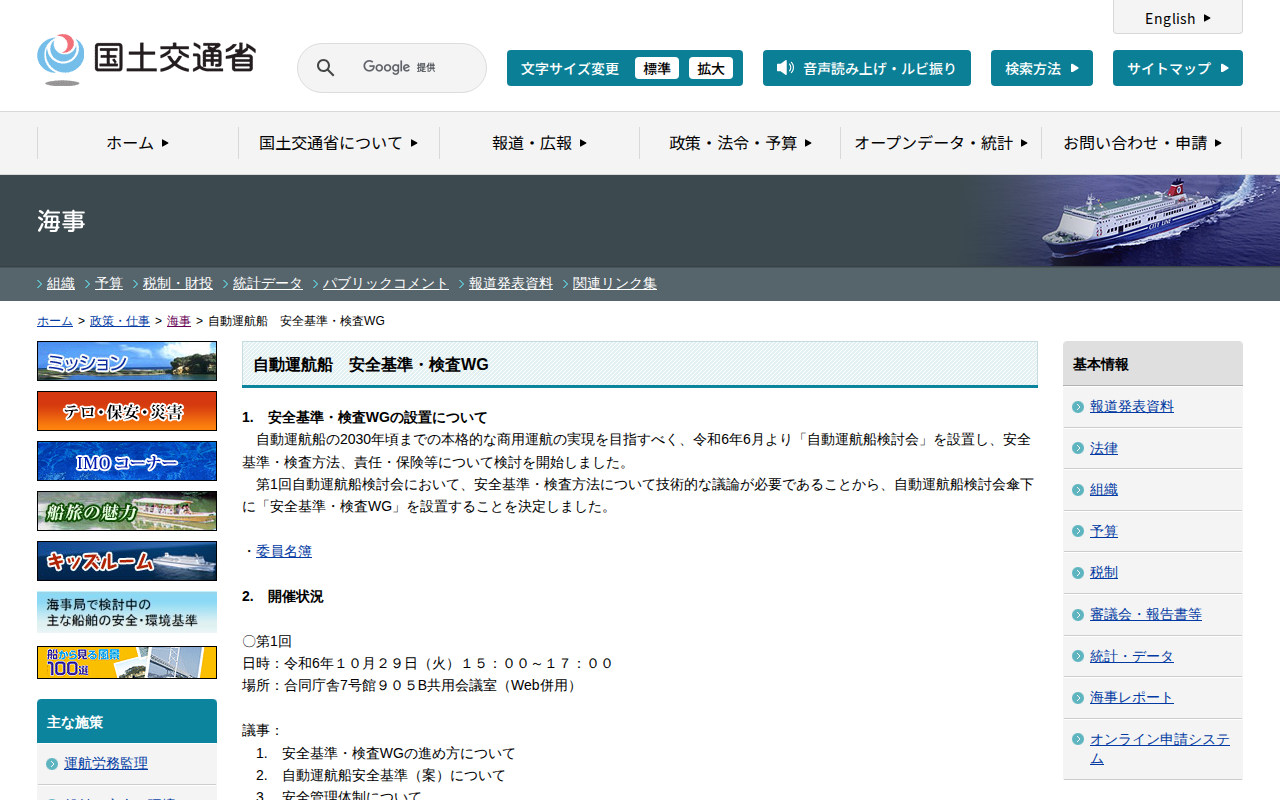Open the ミッション banner
This screenshot has width=1280, height=800.
(127, 361)
